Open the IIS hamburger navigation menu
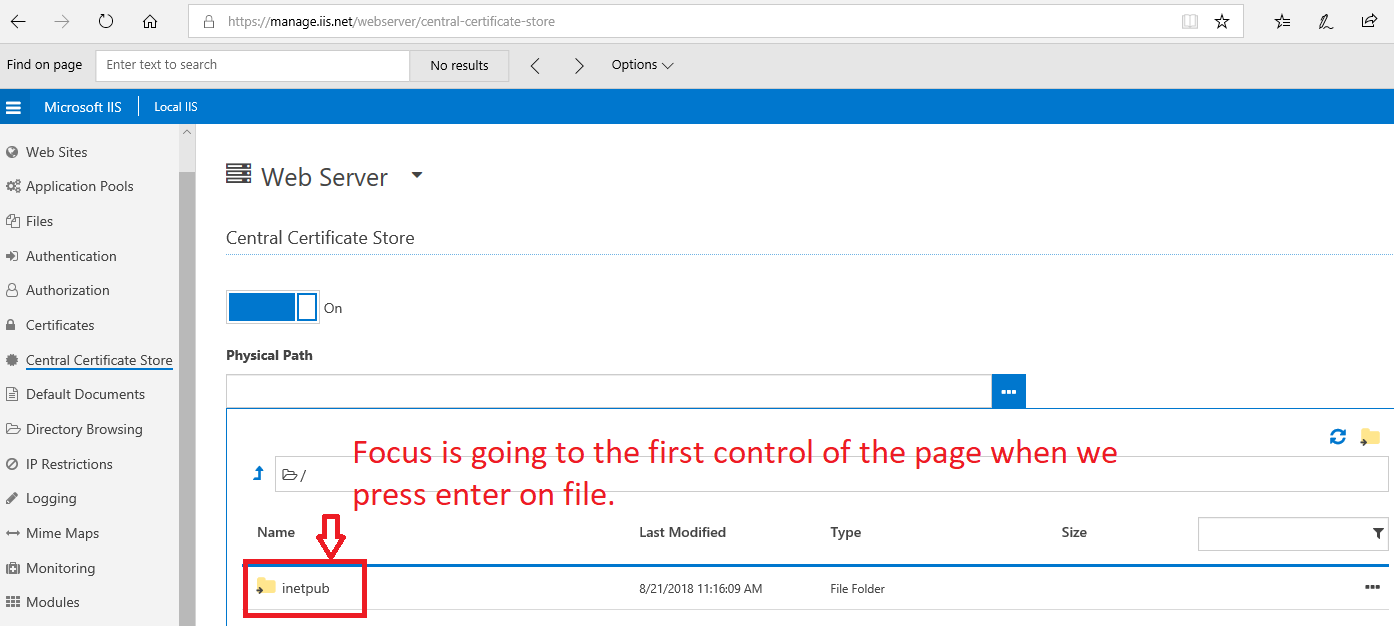 pyautogui.click(x=14, y=106)
